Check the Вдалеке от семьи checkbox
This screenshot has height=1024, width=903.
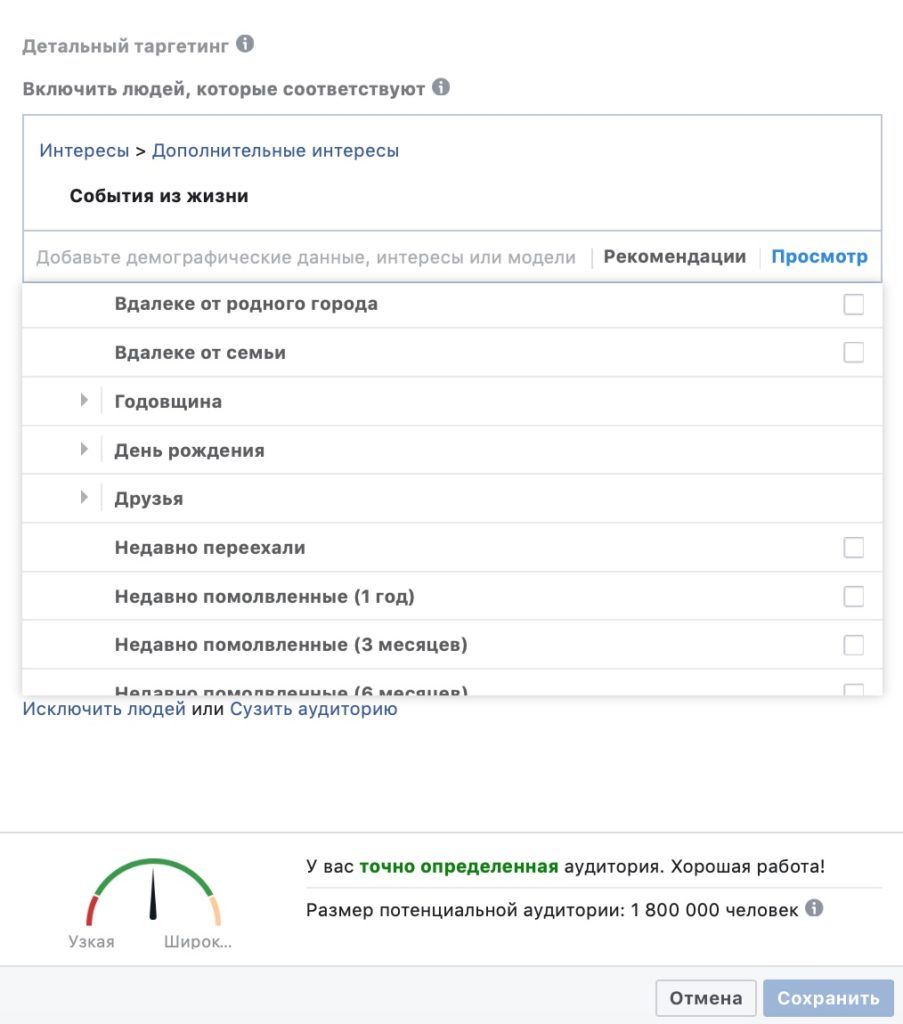[x=852, y=351]
